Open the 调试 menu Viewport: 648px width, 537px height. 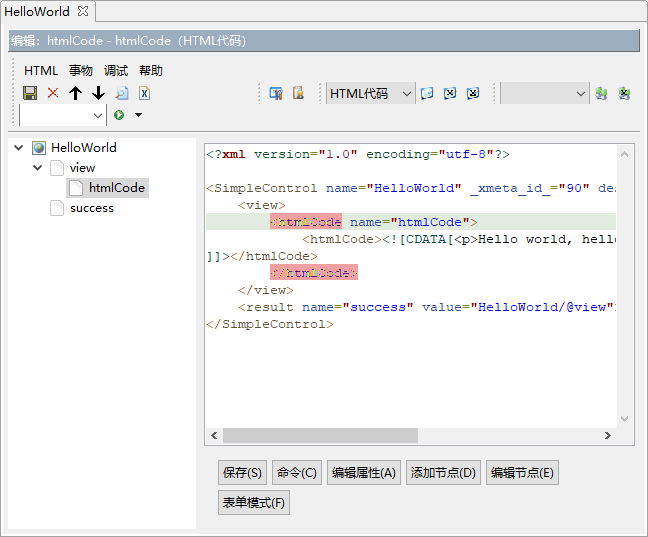116,71
